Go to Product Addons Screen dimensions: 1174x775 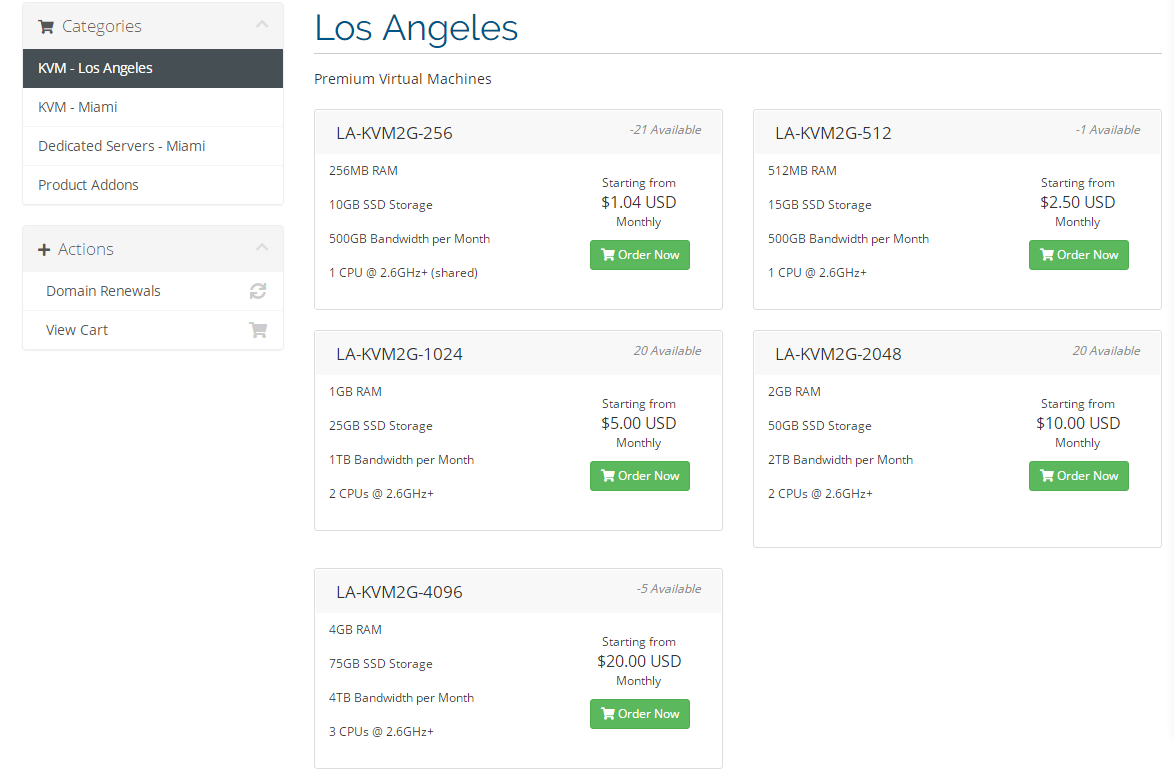[88, 185]
